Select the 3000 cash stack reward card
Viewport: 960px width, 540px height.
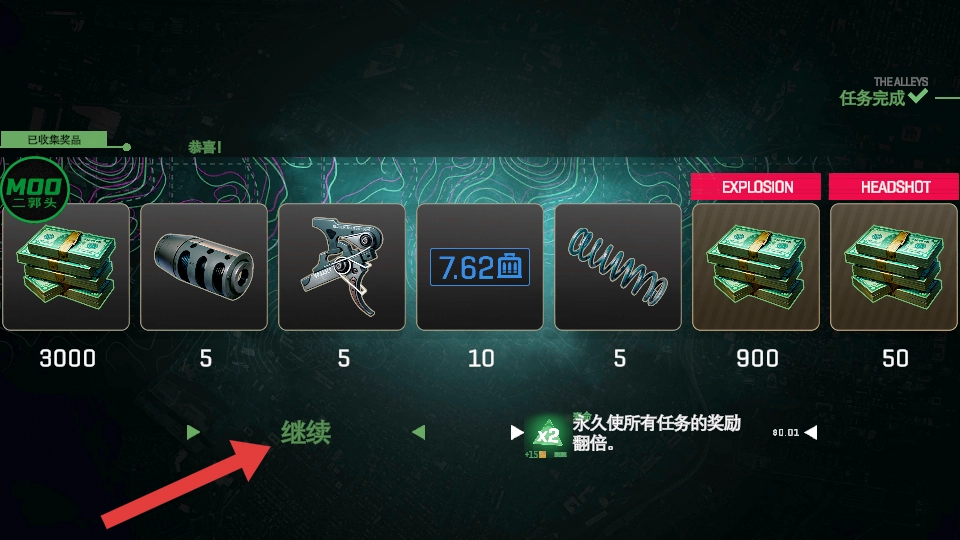pos(66,267)
